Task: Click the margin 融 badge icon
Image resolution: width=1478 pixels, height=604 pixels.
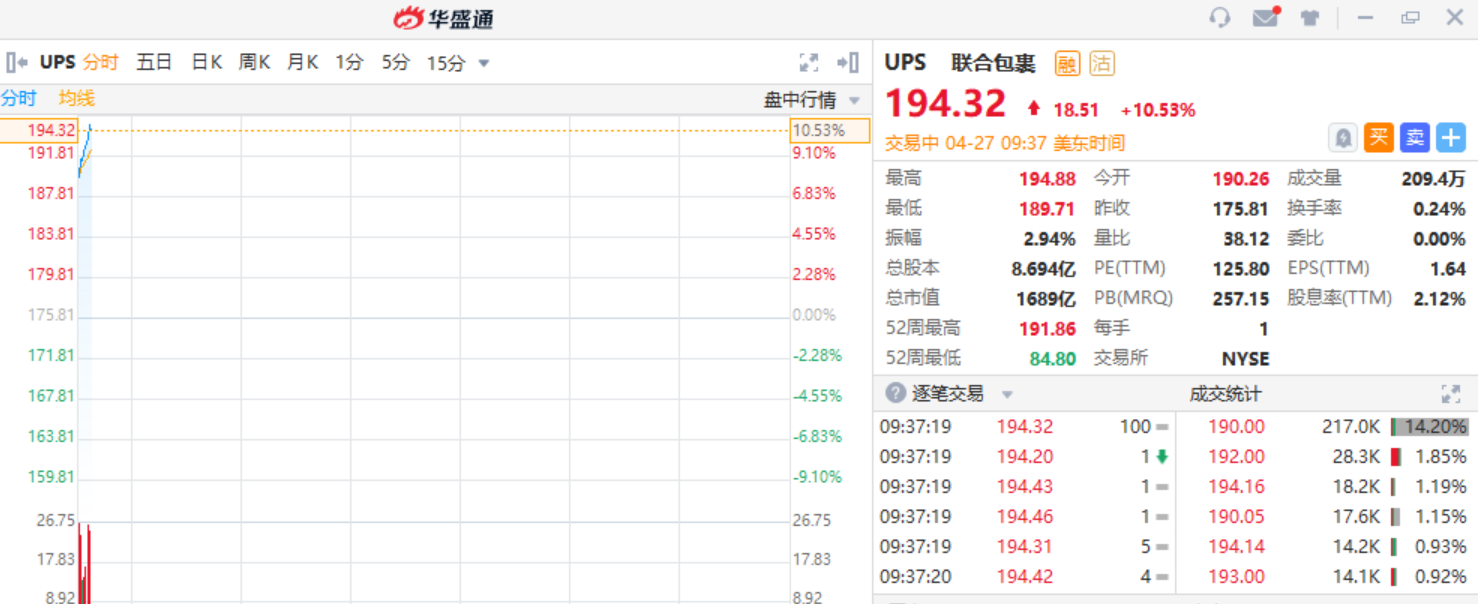Action: (1067, 64)
